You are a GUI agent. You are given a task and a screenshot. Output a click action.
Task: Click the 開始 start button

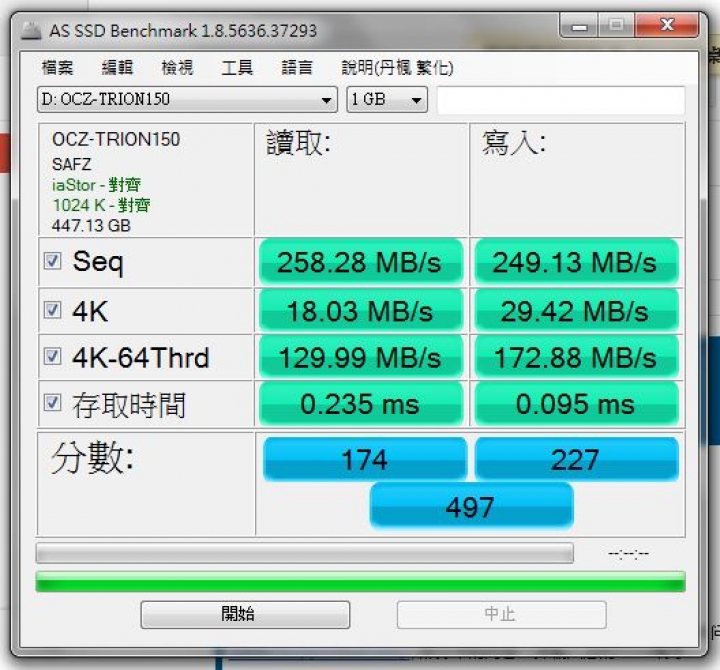click(x=245, y=614)
